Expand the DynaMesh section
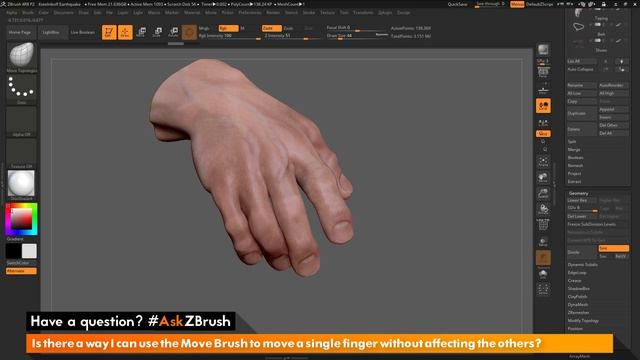Image resolution: width=640 pixels, height=360 pixels. point(578,304)
